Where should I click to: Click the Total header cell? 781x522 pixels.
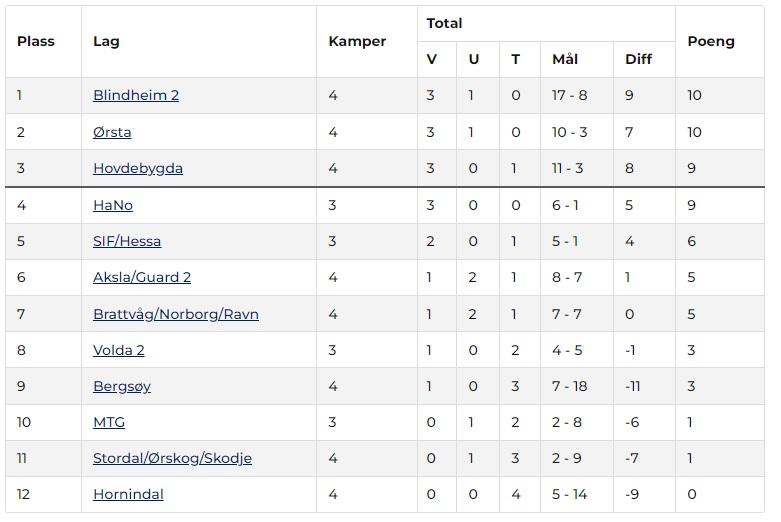tap(444, 23)
